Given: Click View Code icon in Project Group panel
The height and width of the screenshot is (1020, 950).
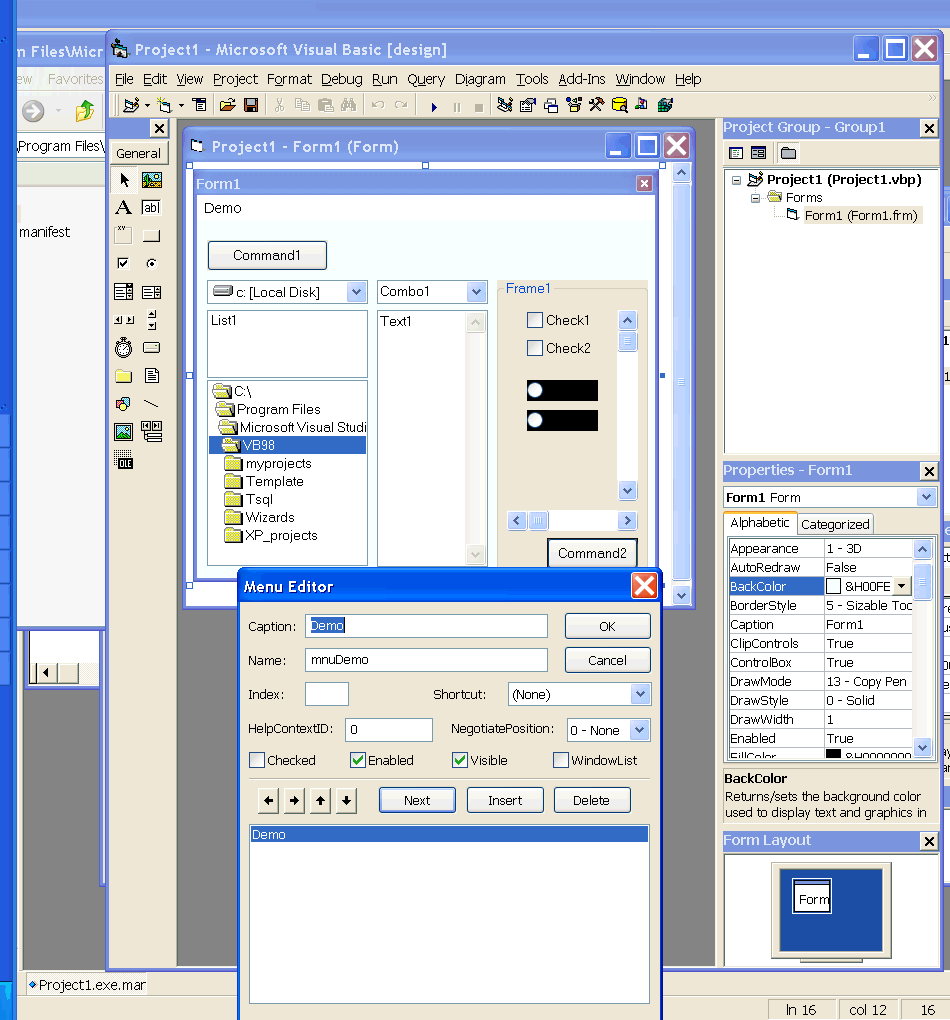Looking at the screenshot, I should point(736,153).
